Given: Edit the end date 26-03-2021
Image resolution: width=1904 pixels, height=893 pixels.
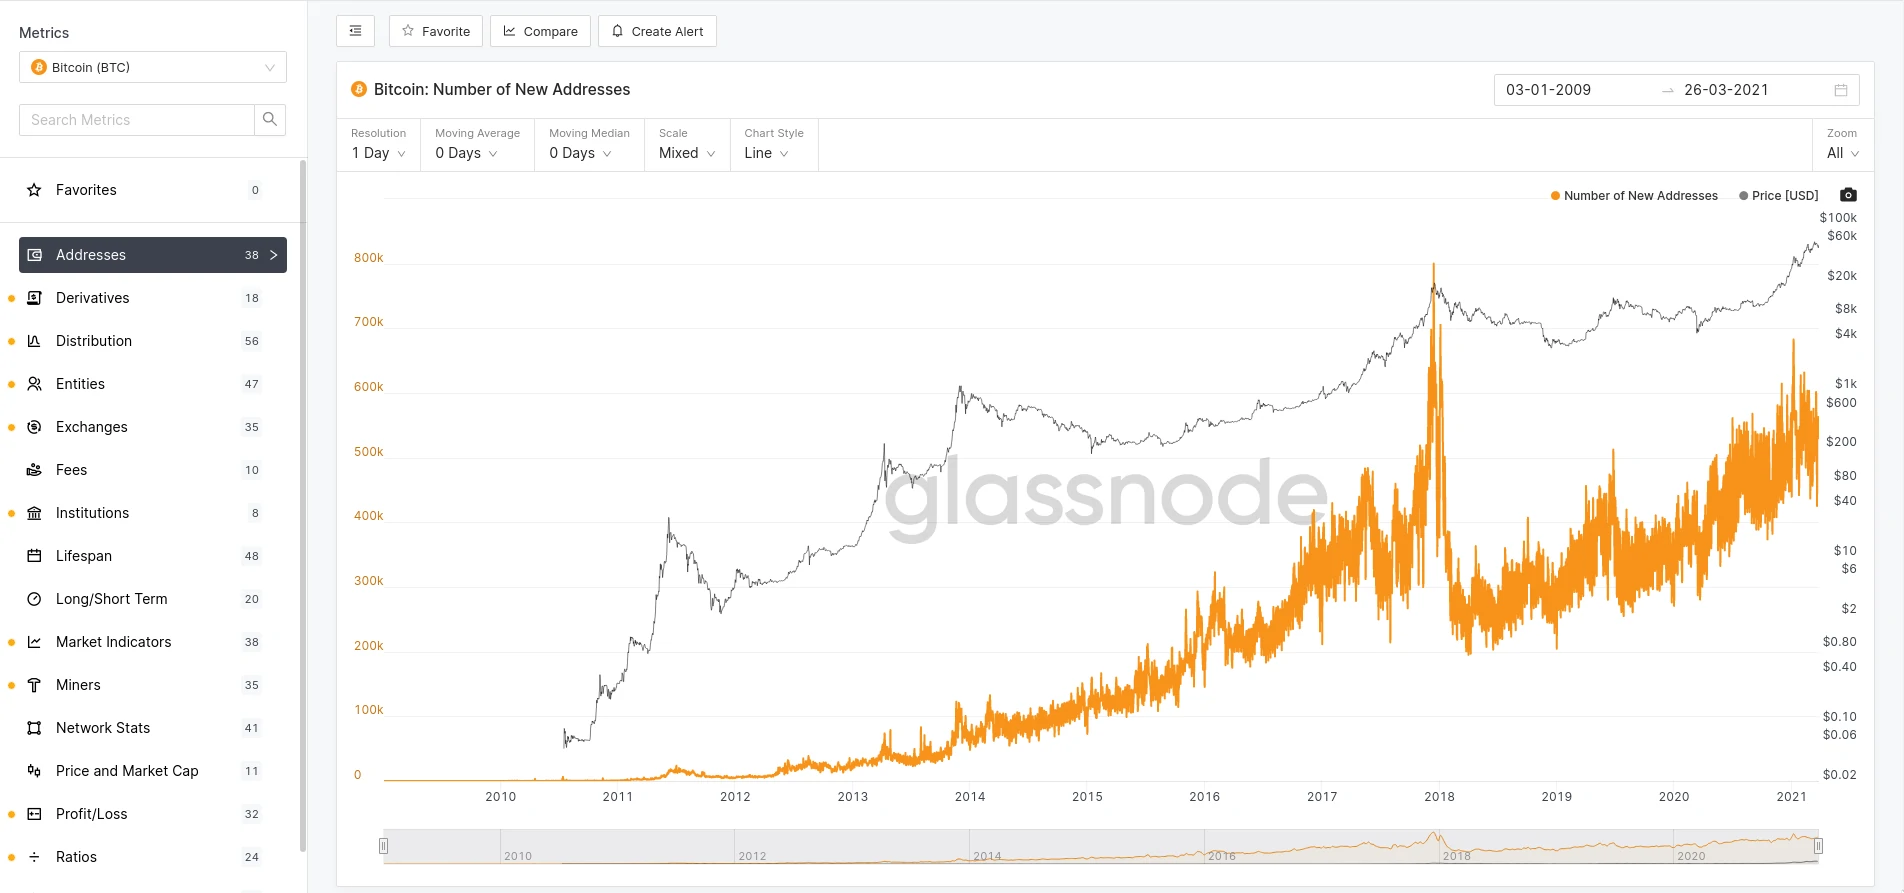Looking at the screenshot, I should click(1726, 90).
